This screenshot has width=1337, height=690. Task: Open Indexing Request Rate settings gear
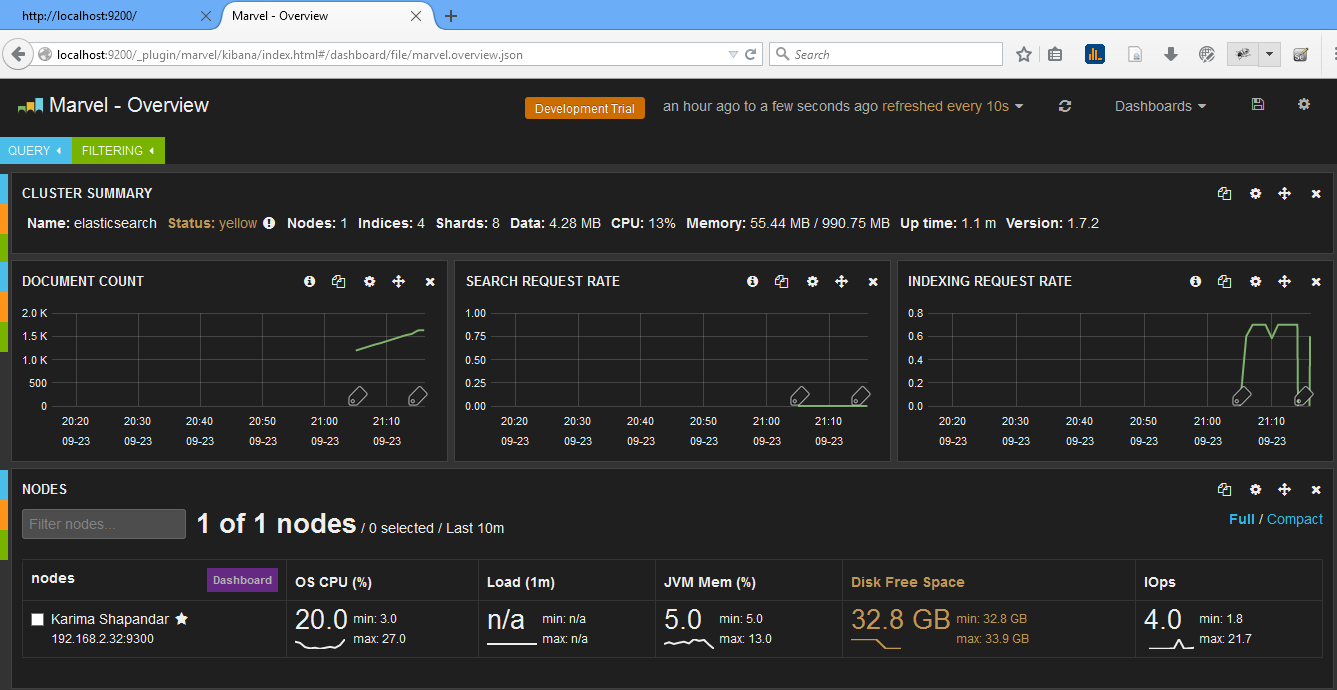click(1255, 282)
